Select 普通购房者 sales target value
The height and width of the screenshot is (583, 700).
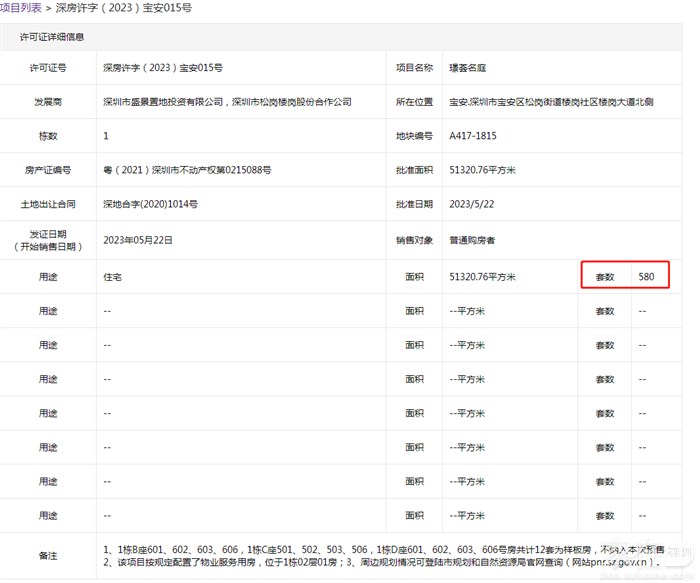point(473,241)
